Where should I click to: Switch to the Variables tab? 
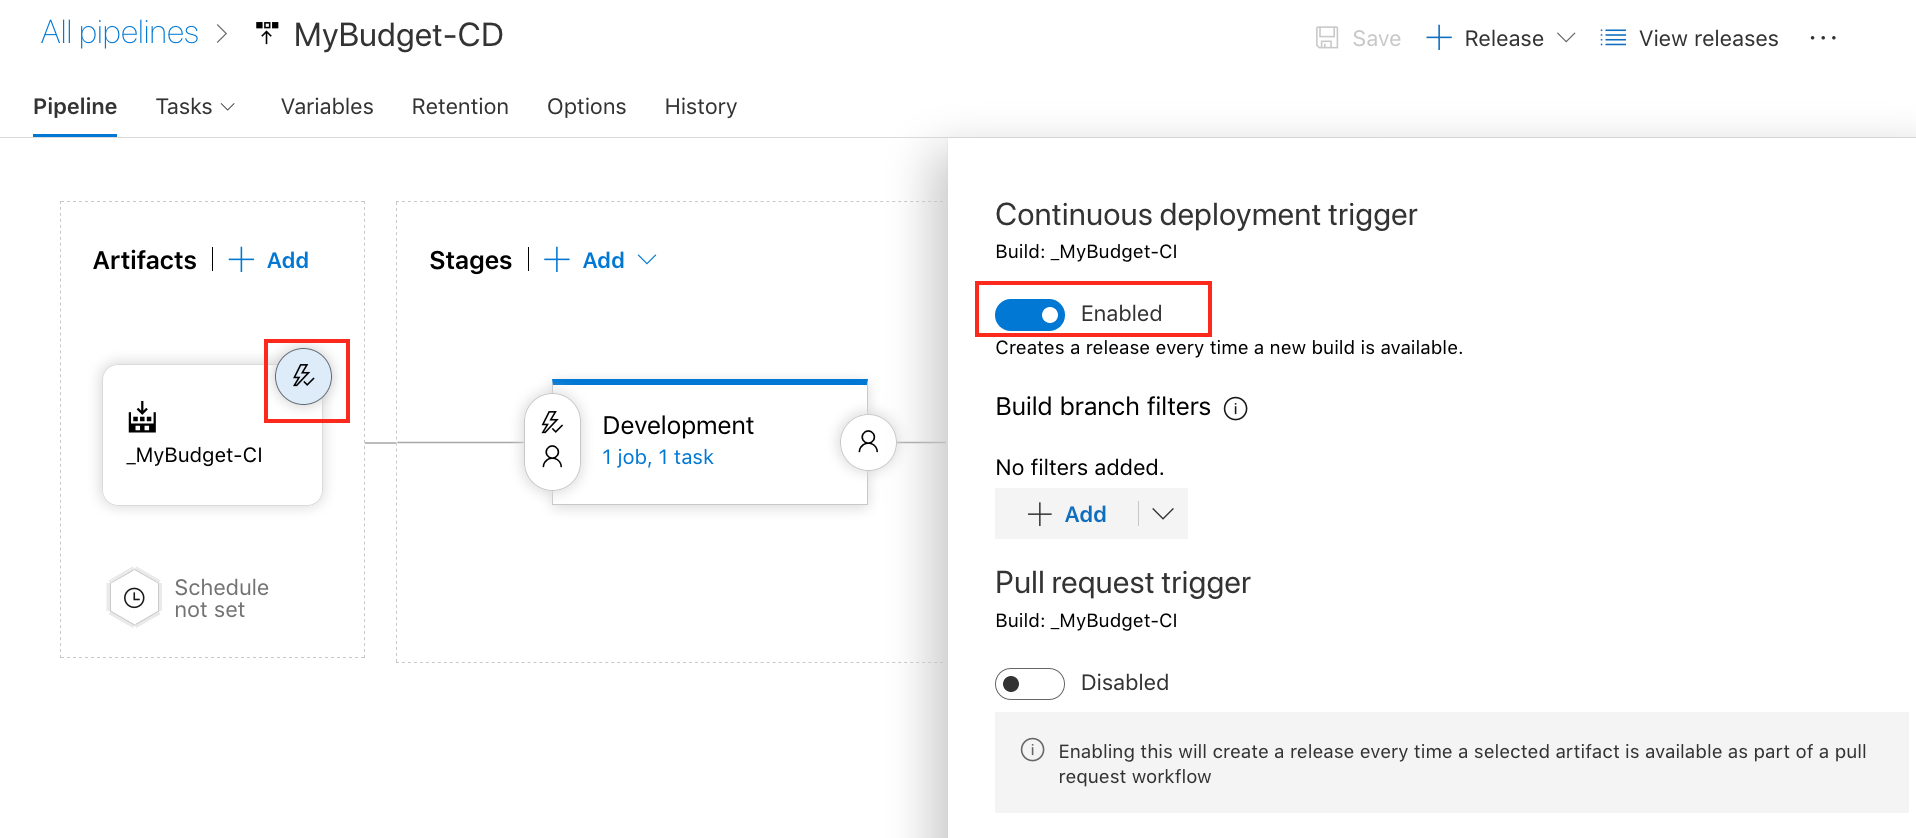tap(327, 107)
